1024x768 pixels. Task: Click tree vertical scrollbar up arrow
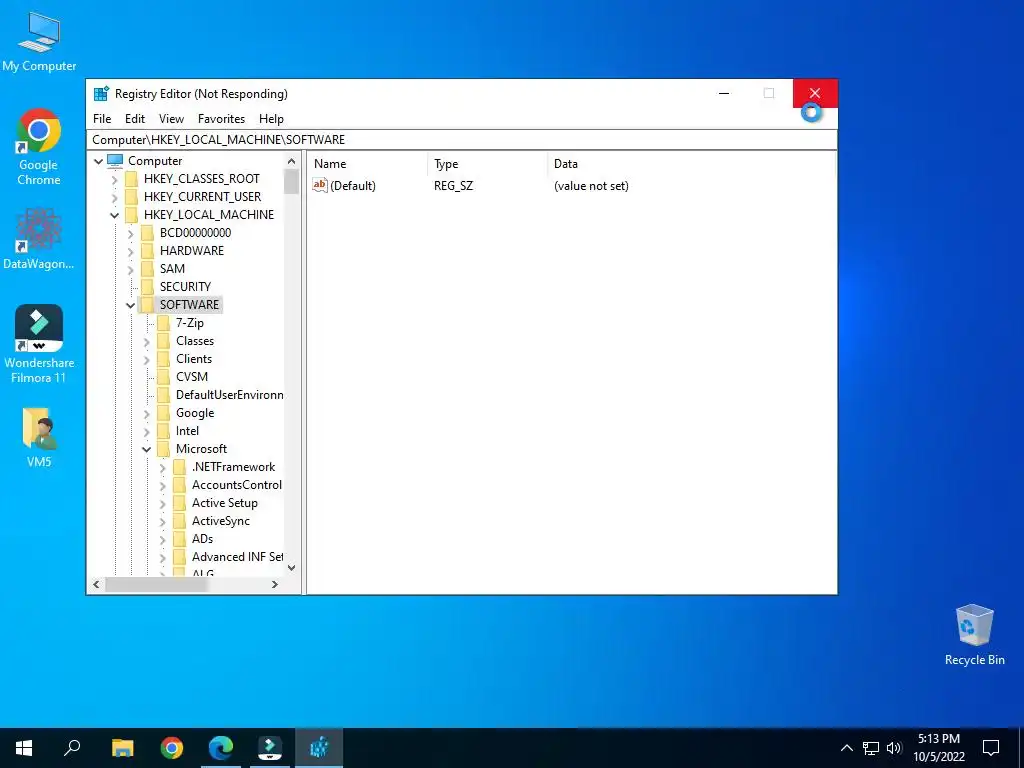[x=291, y=161]
